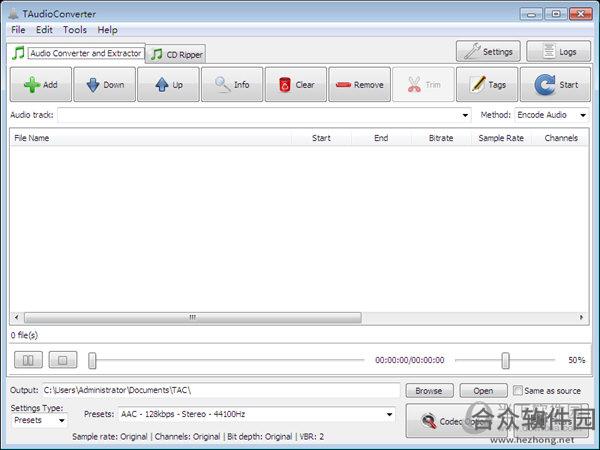The image size is (600, 450).
Task: Click the Sample Rate column header
Action: click(x=501, y=138)
